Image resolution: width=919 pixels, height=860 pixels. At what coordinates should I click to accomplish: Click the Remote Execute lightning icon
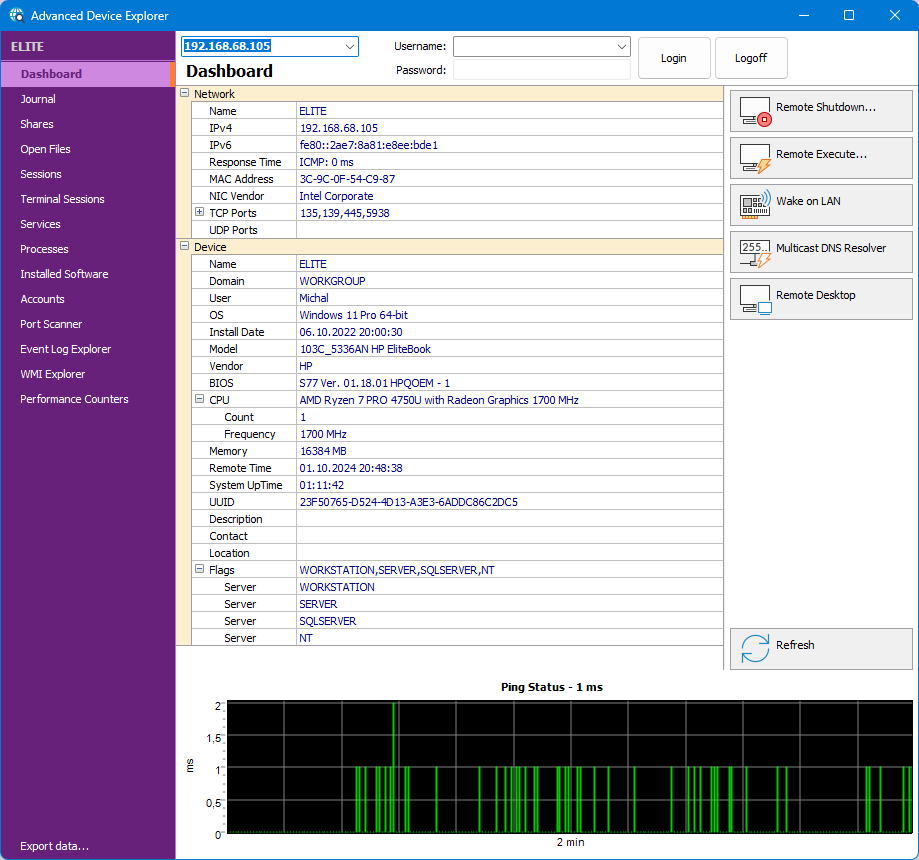[x=755, y=158]
